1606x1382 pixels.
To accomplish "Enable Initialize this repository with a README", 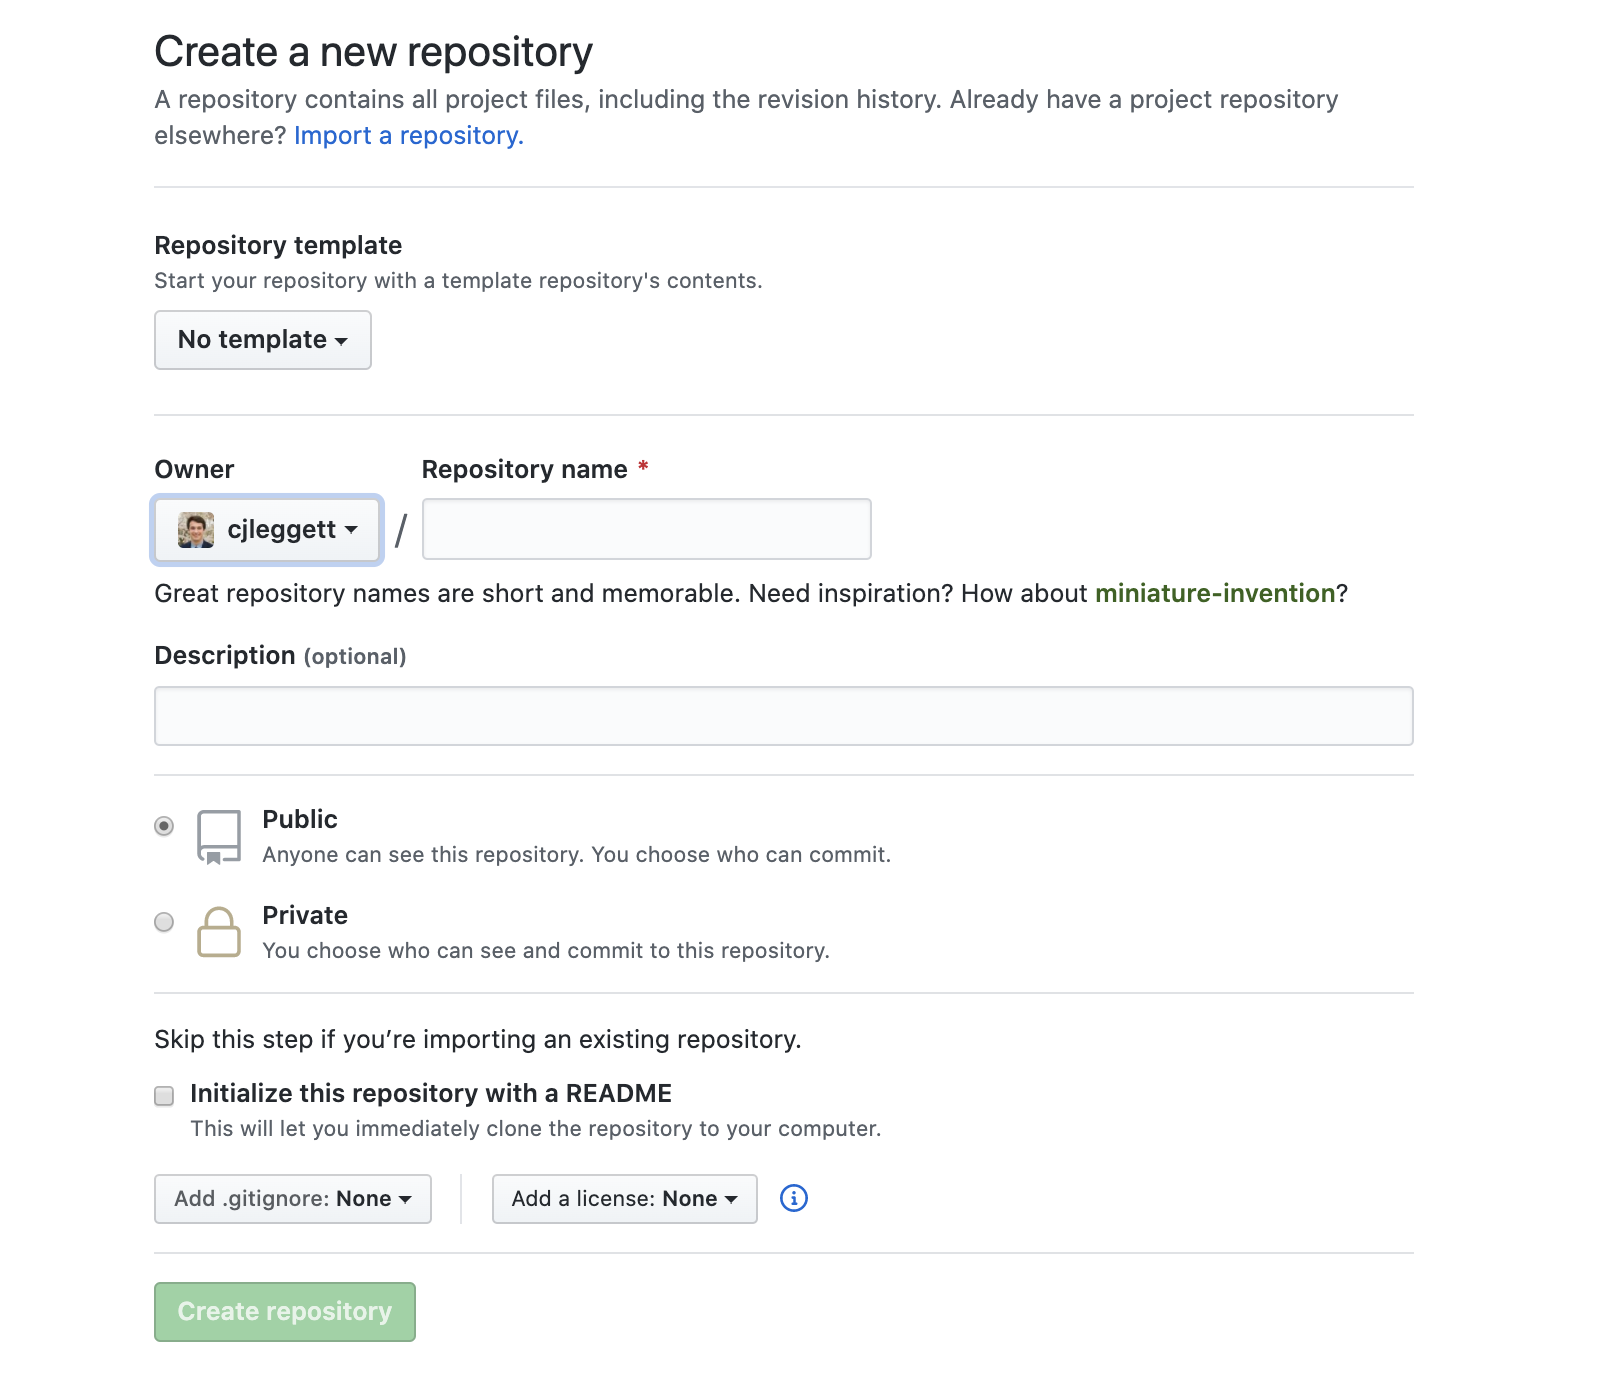I will pos(164,1096).
